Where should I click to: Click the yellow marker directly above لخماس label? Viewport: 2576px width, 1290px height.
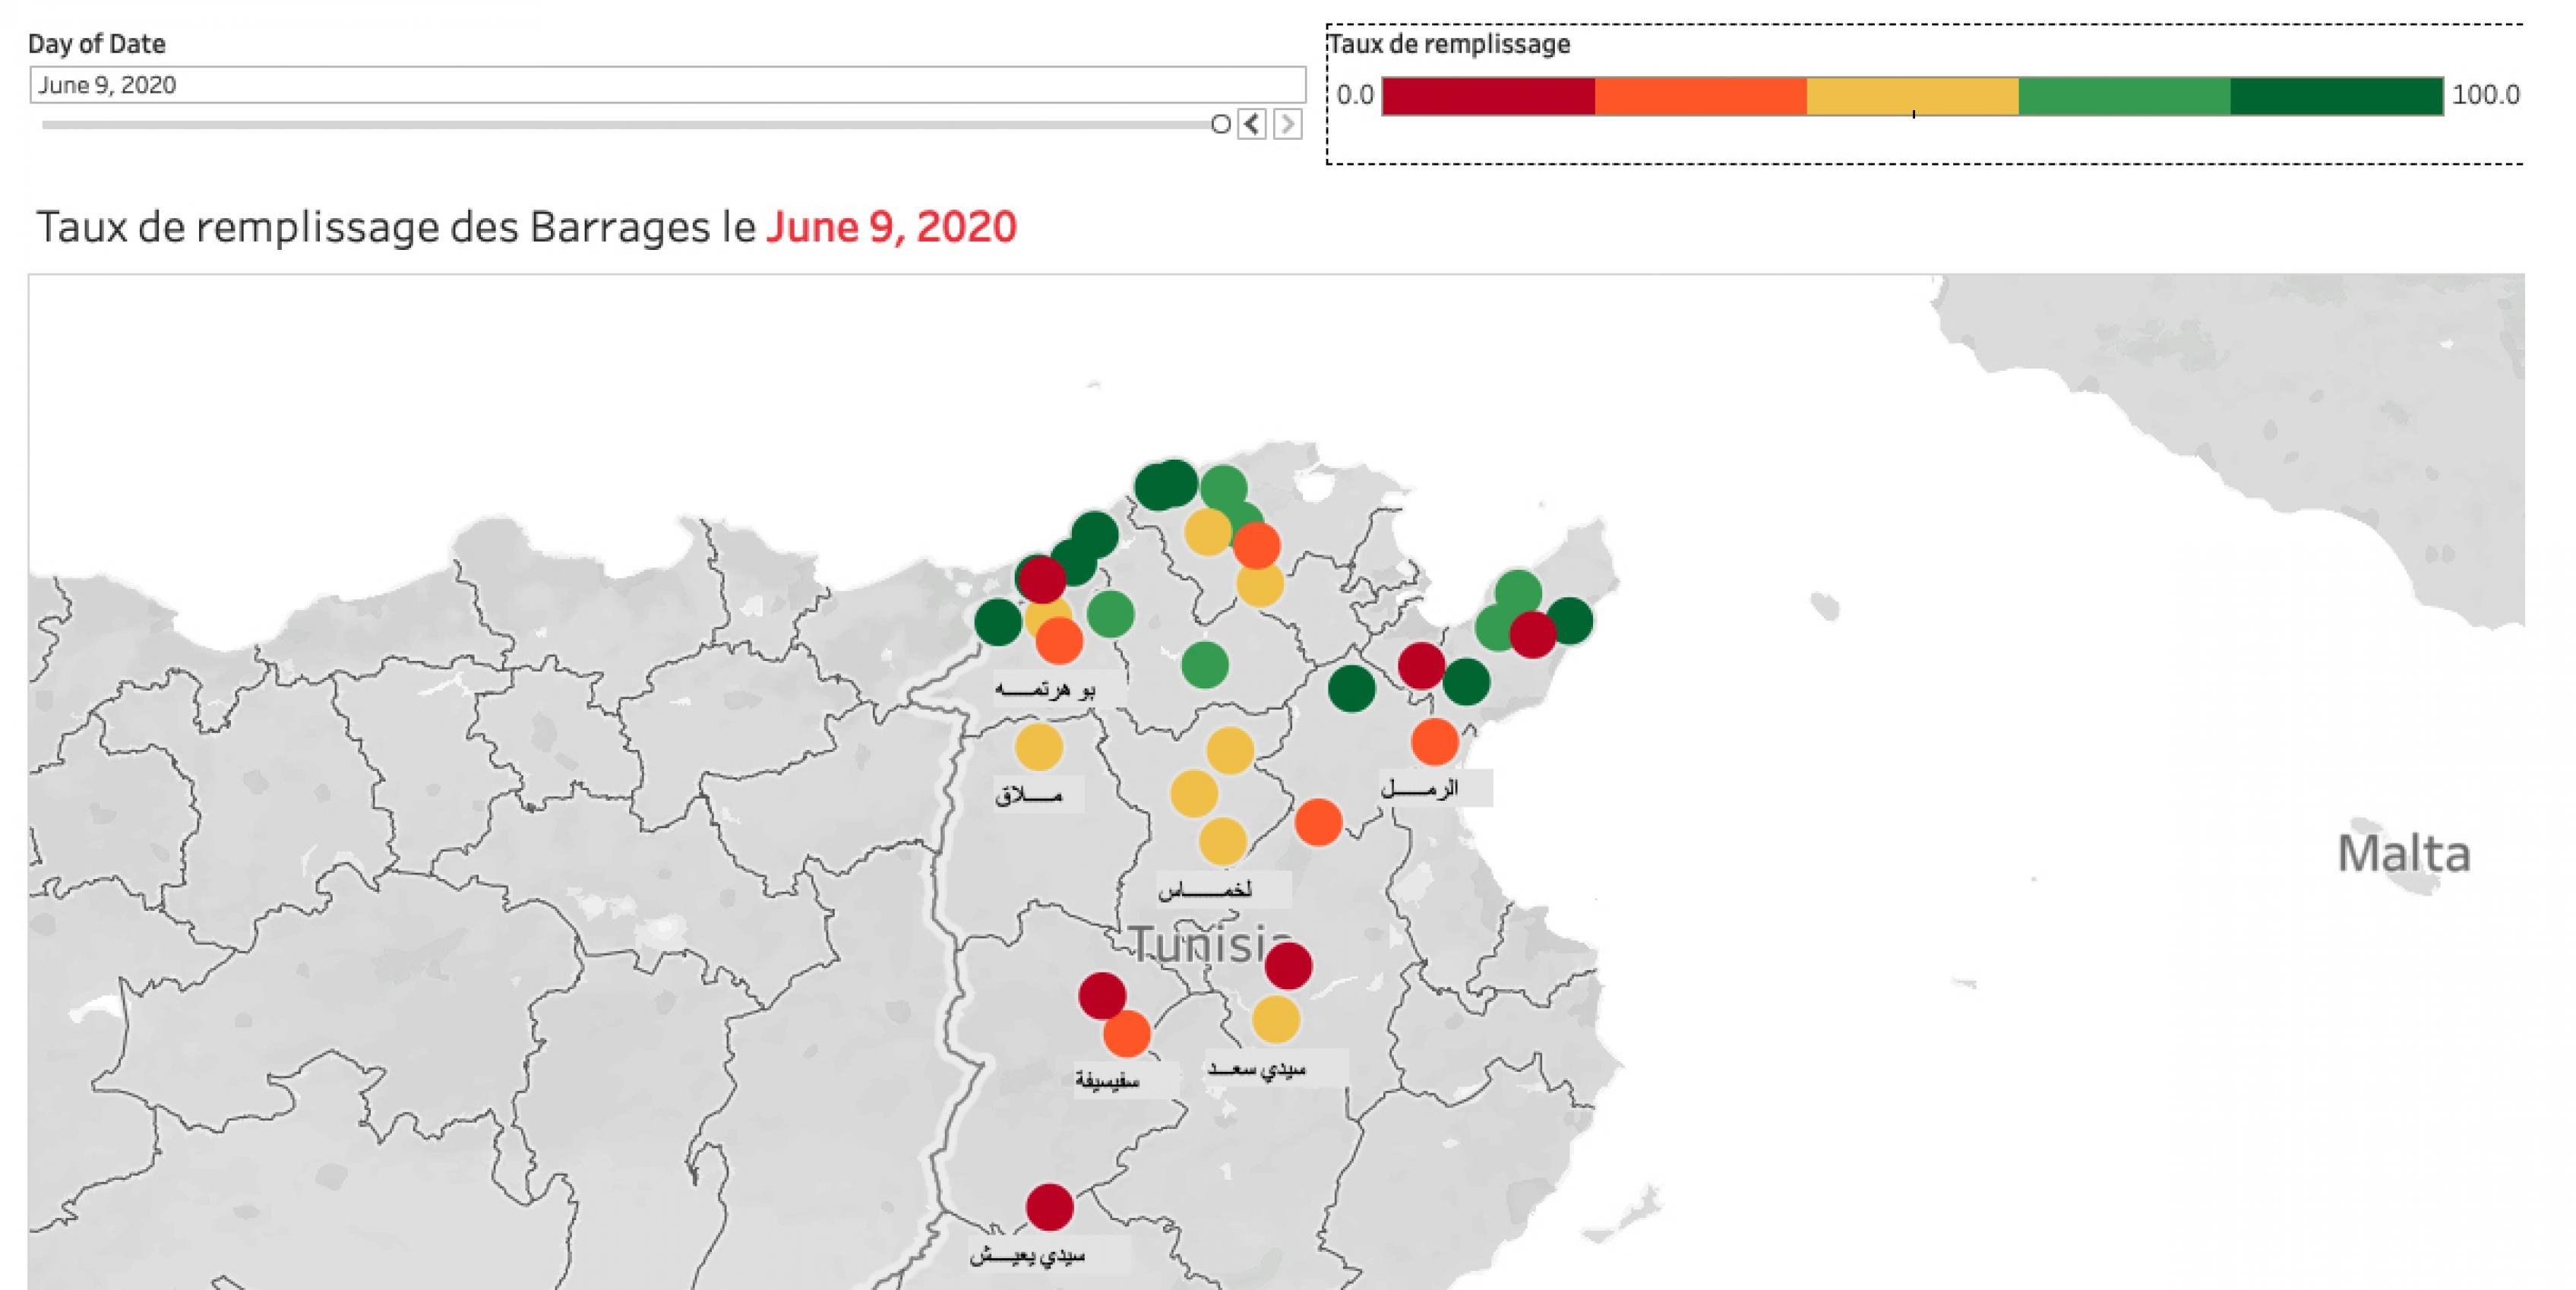[1222, 841]
